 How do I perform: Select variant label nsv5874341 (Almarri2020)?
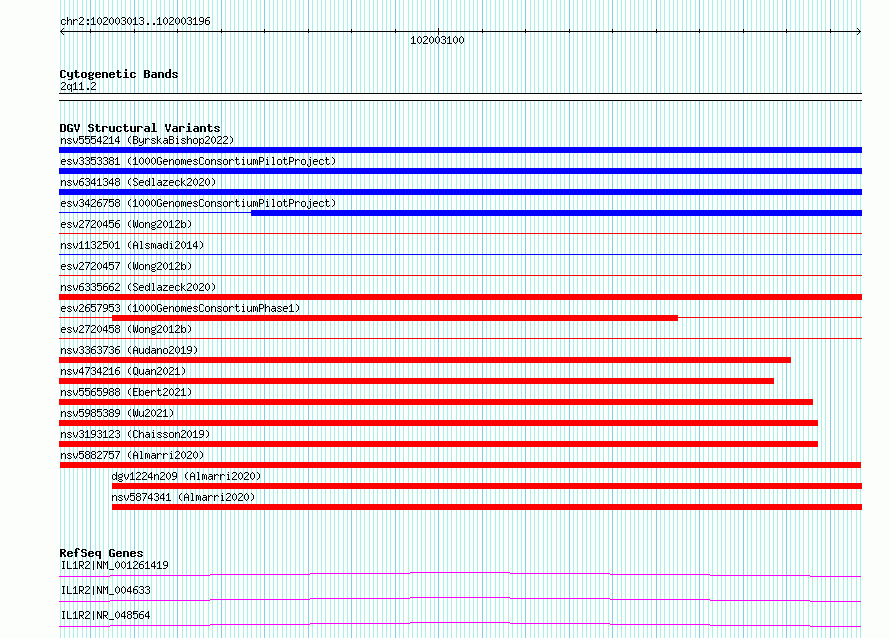[x=183, y=497]
